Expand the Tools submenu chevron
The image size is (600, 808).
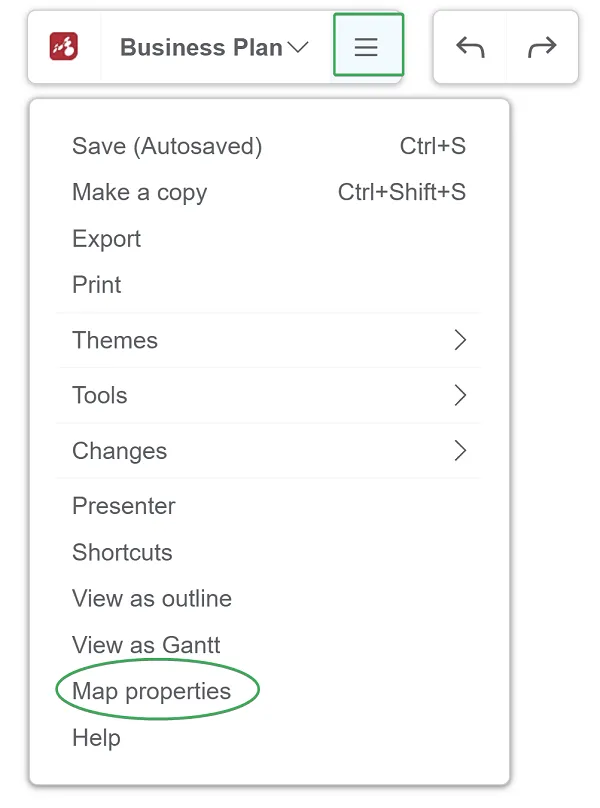pos(460,395)
